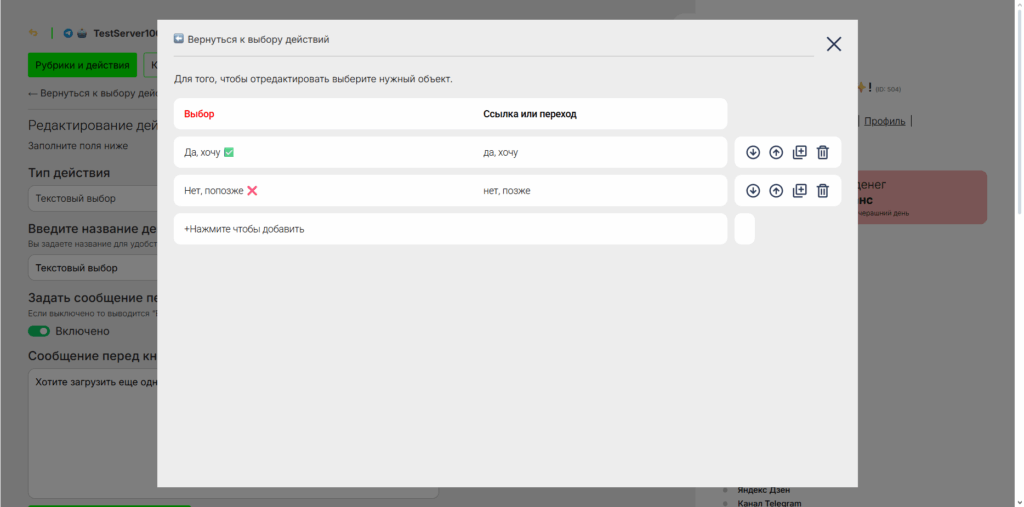Viewport: 1024px width, 507px height.
Task: Delete the "Да, хочу" option with trash icon
Action: pos(822,153)
